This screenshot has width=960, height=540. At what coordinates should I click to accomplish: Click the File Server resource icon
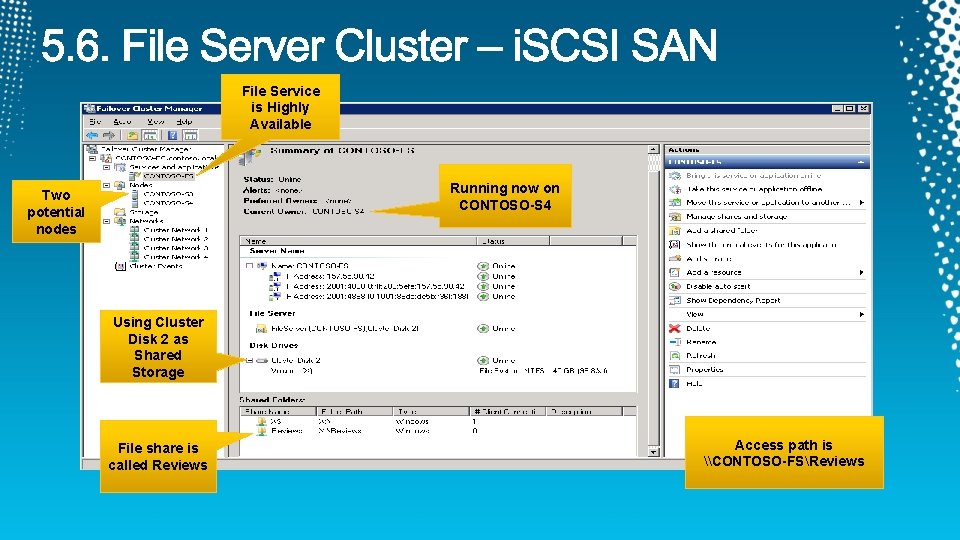(x=261, y=329)
